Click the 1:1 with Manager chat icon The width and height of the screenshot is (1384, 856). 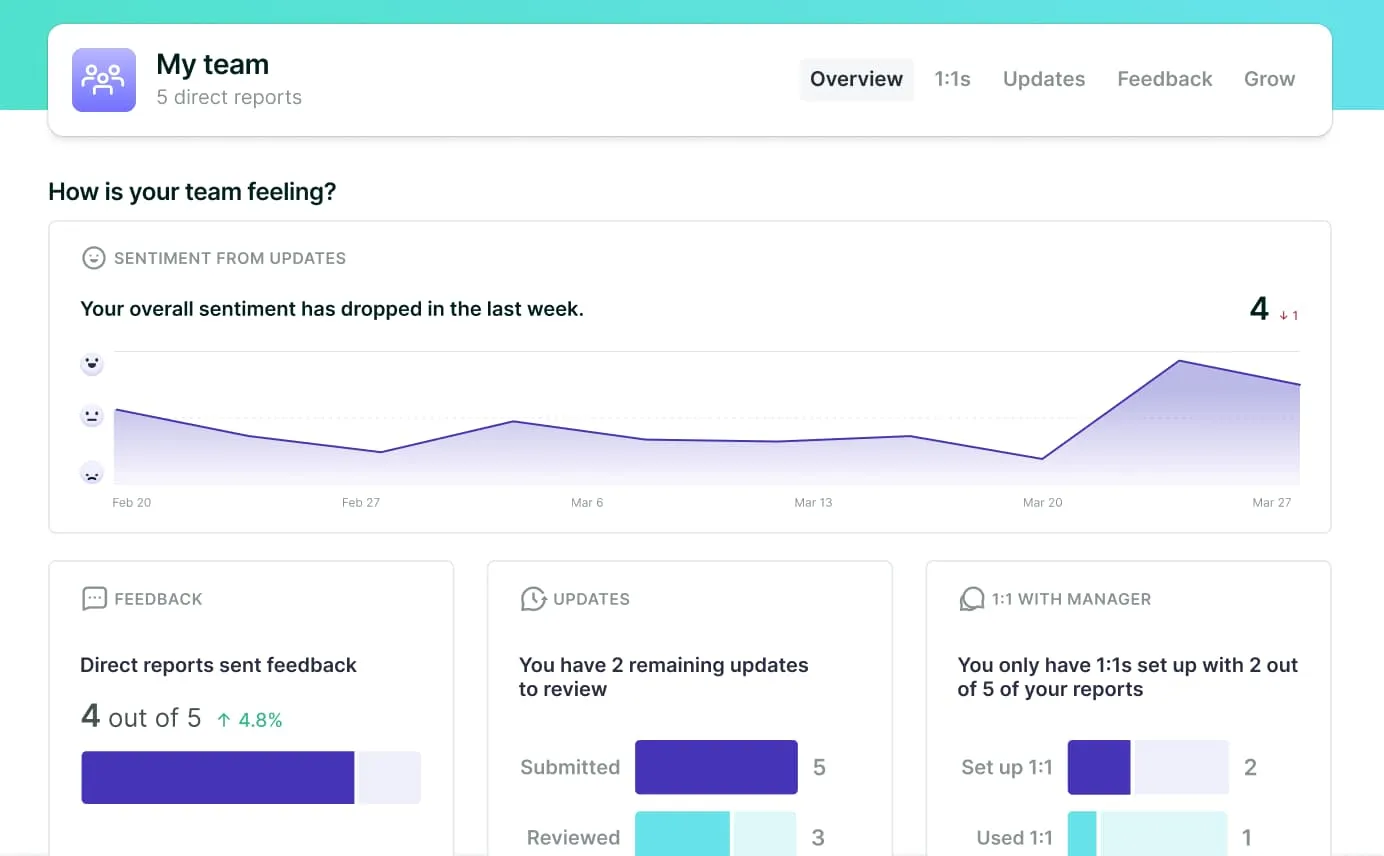point(972,599)
